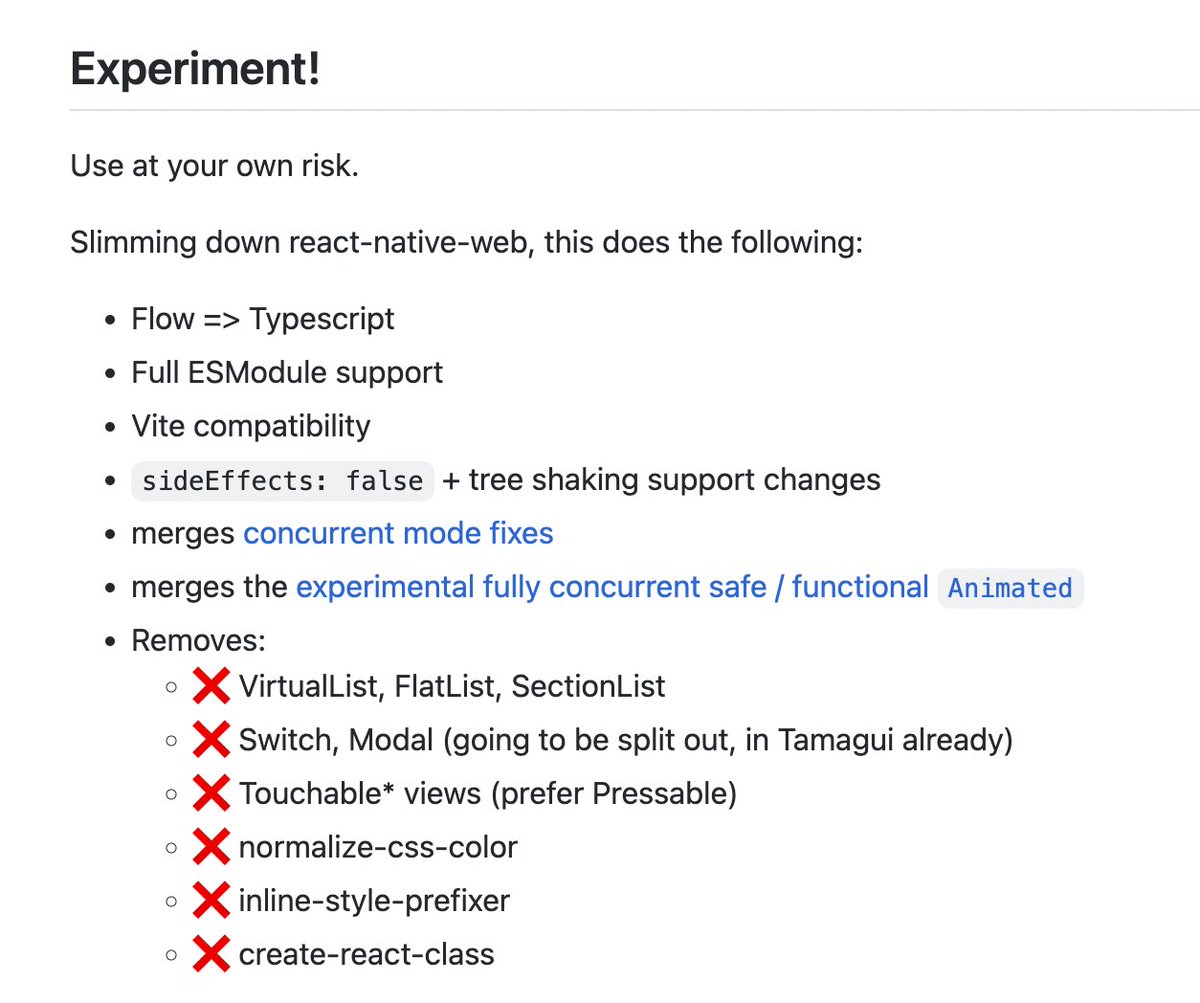The image size is (1200, 1003).
Task: Open the "concurrent mode fixes" link
Action: pyautogui.click(x=398, y=533)
